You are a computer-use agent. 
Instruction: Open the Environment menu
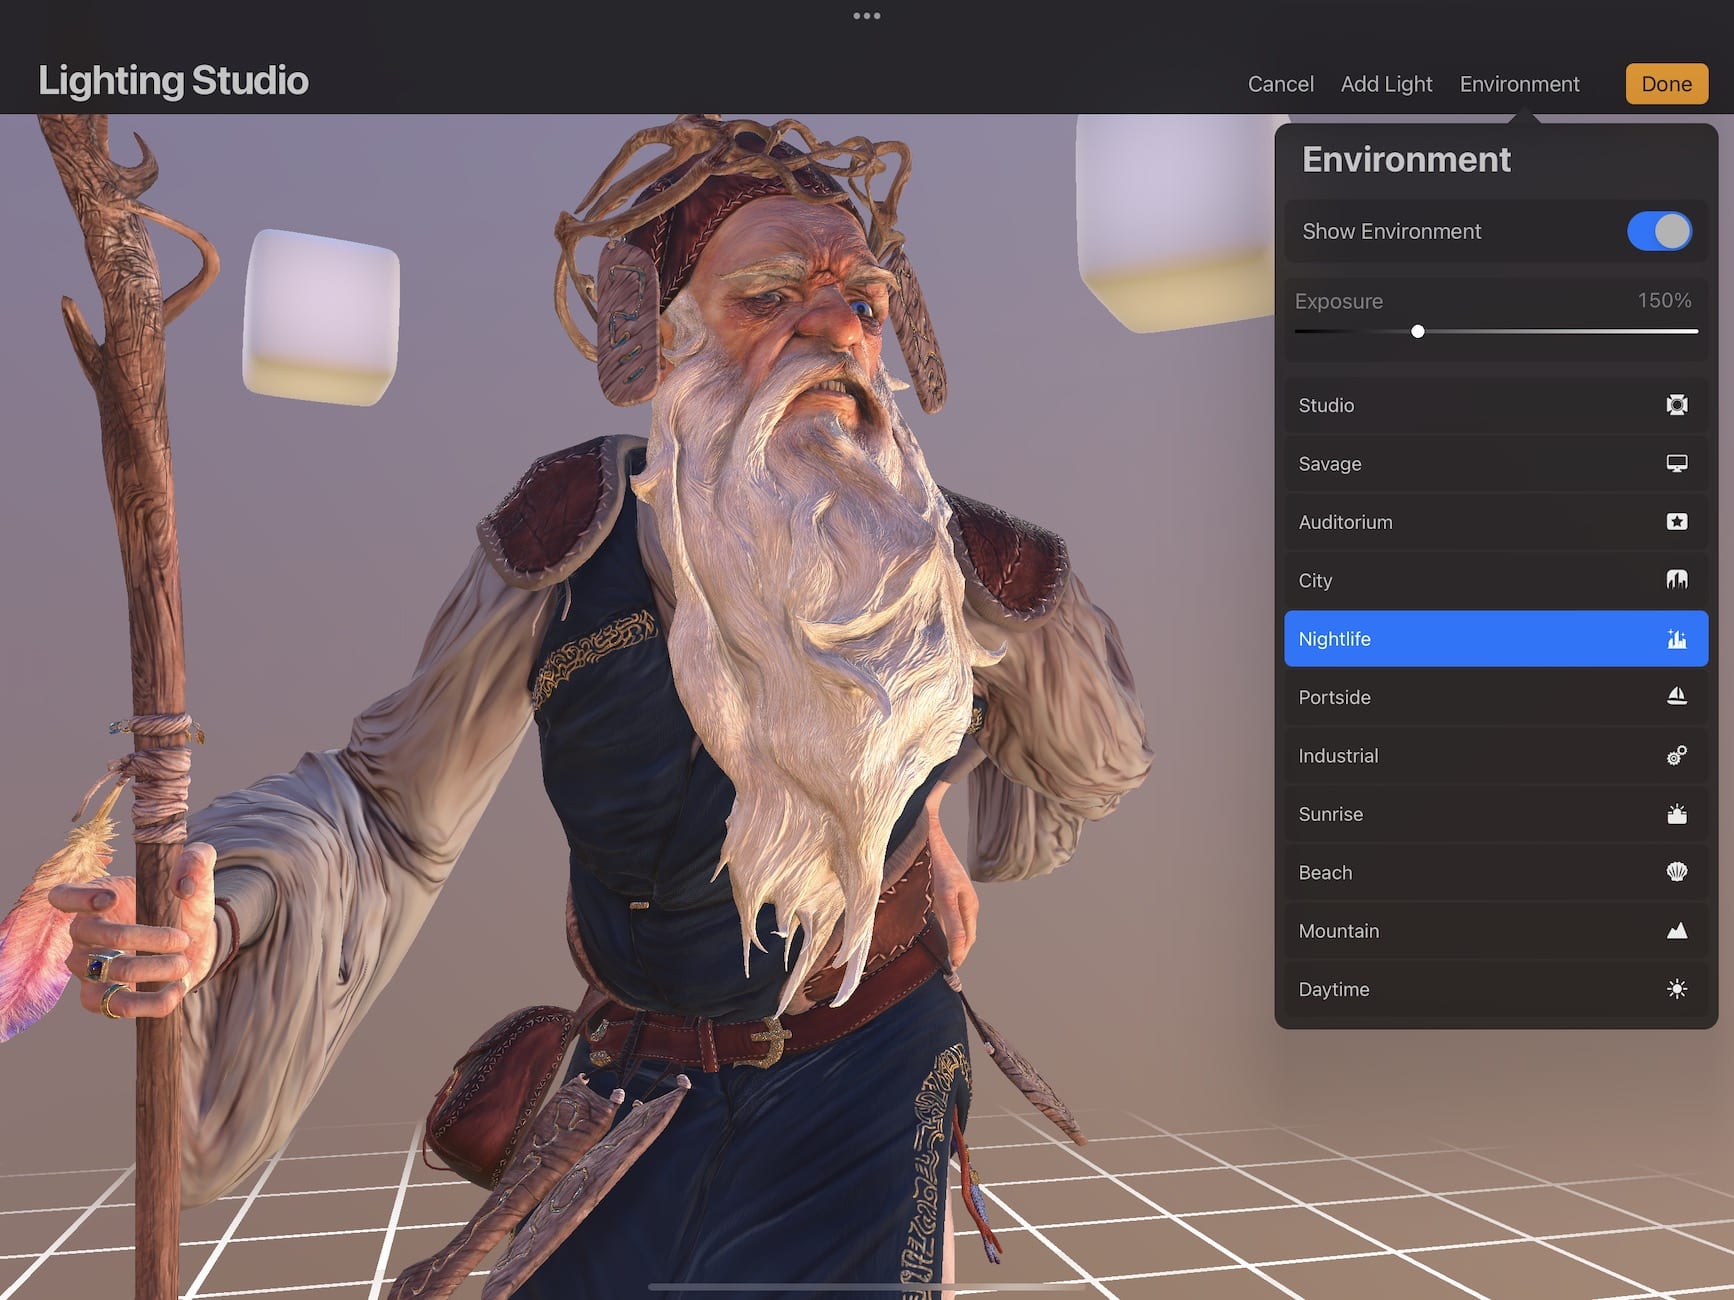pos(1519,84)
